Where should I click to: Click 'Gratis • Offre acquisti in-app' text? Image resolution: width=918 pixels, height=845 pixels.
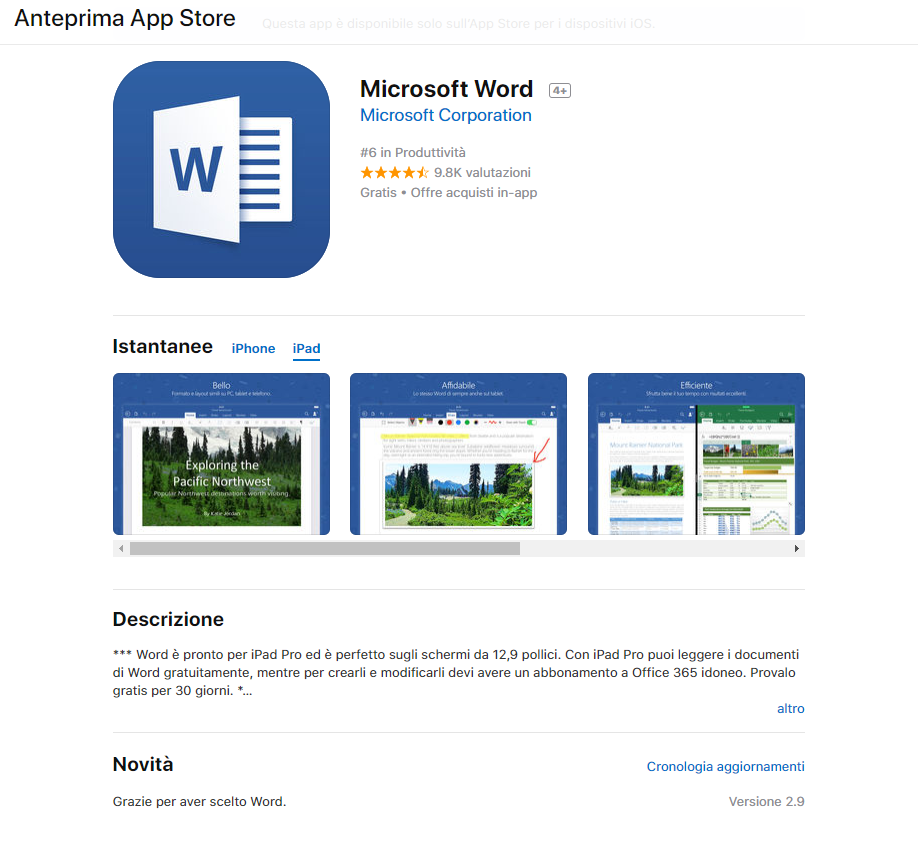click(x=448, y=193)
